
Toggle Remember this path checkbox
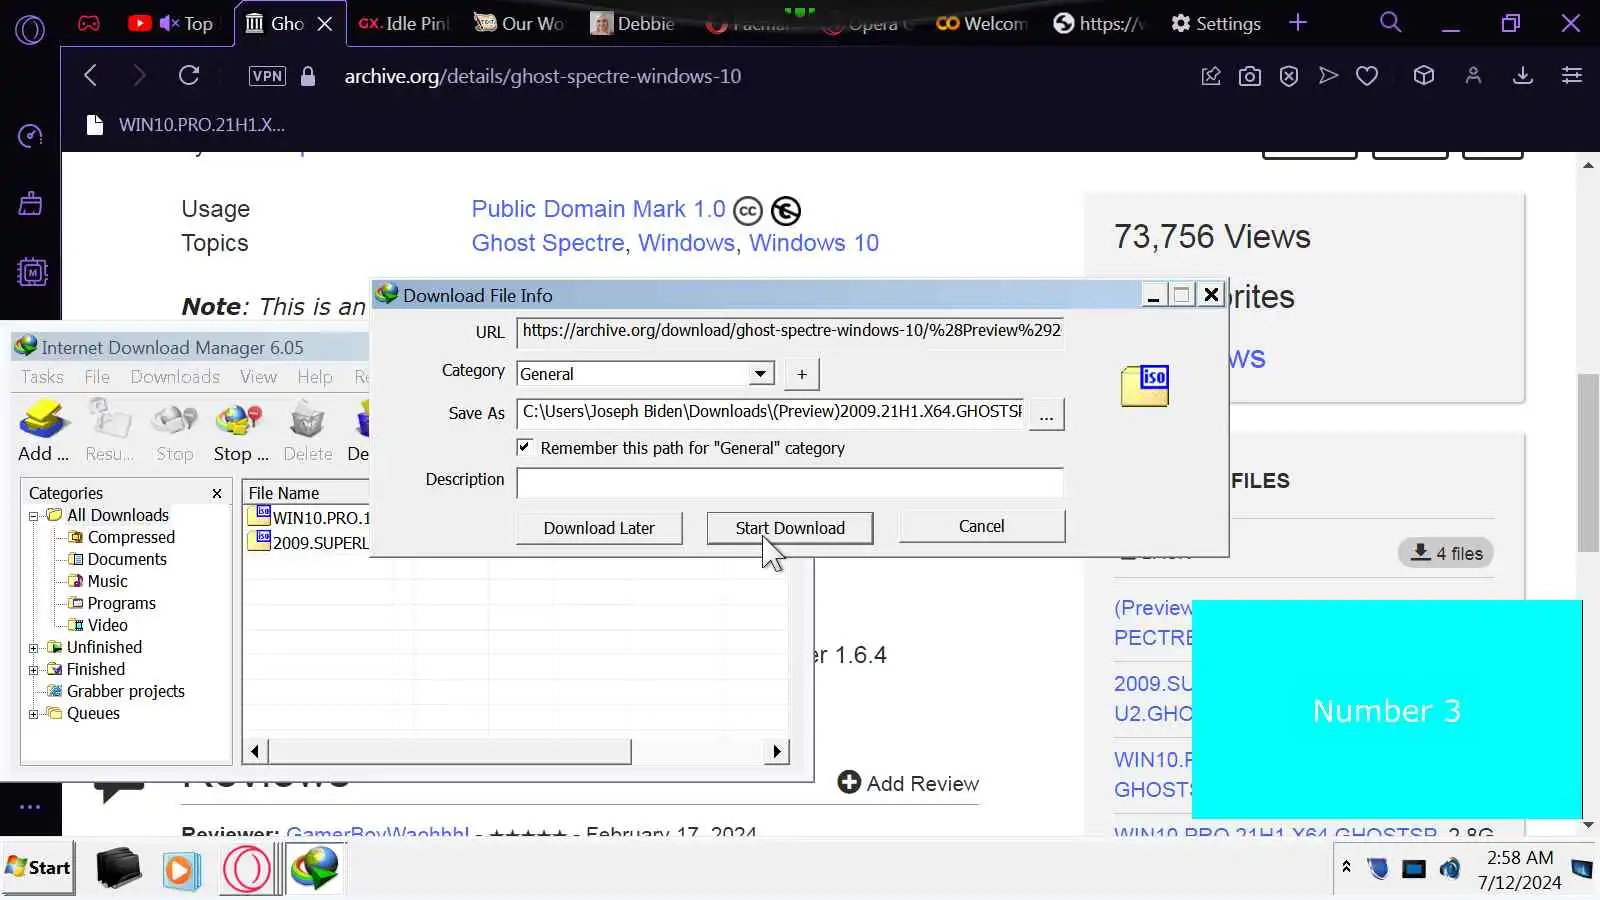coord(524,447)
